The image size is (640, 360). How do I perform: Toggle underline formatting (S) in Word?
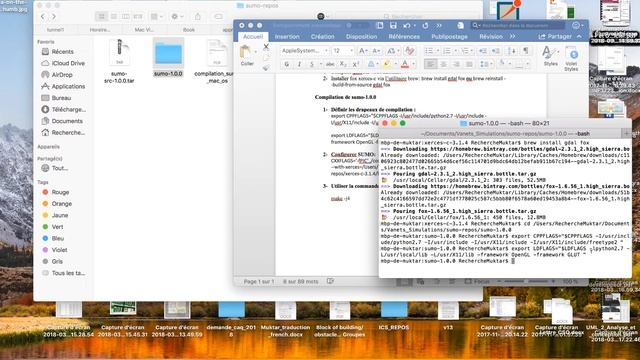point(312,64)
